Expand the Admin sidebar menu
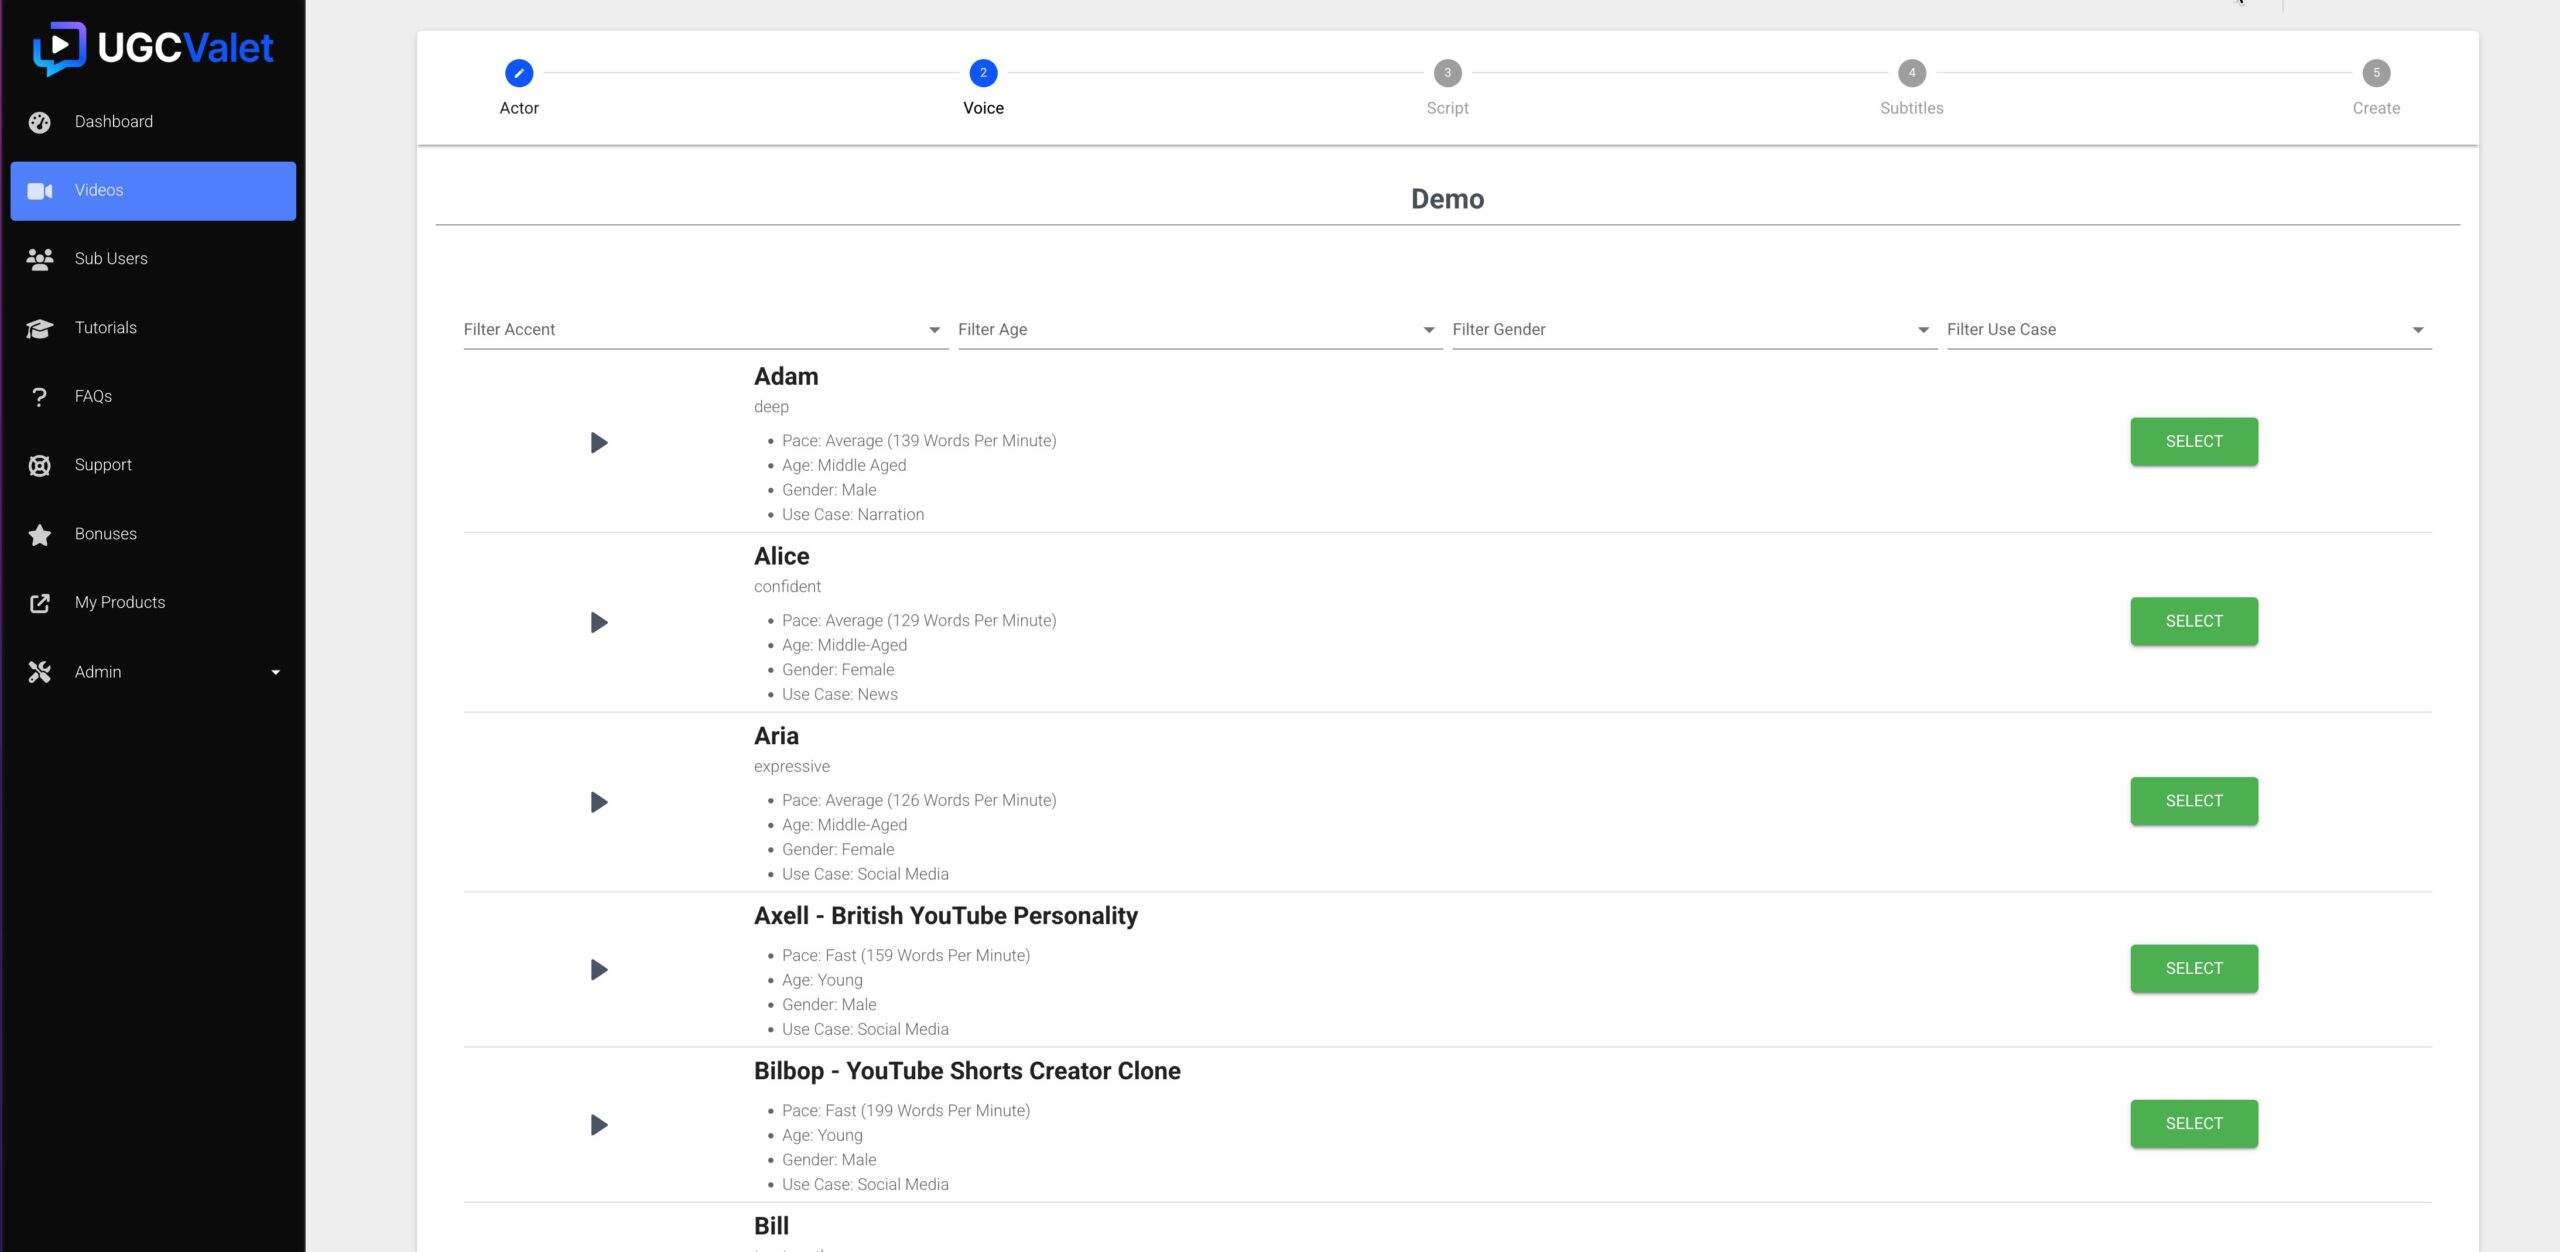Viewport: 2560px width, 1252px height. click(153, 672)
